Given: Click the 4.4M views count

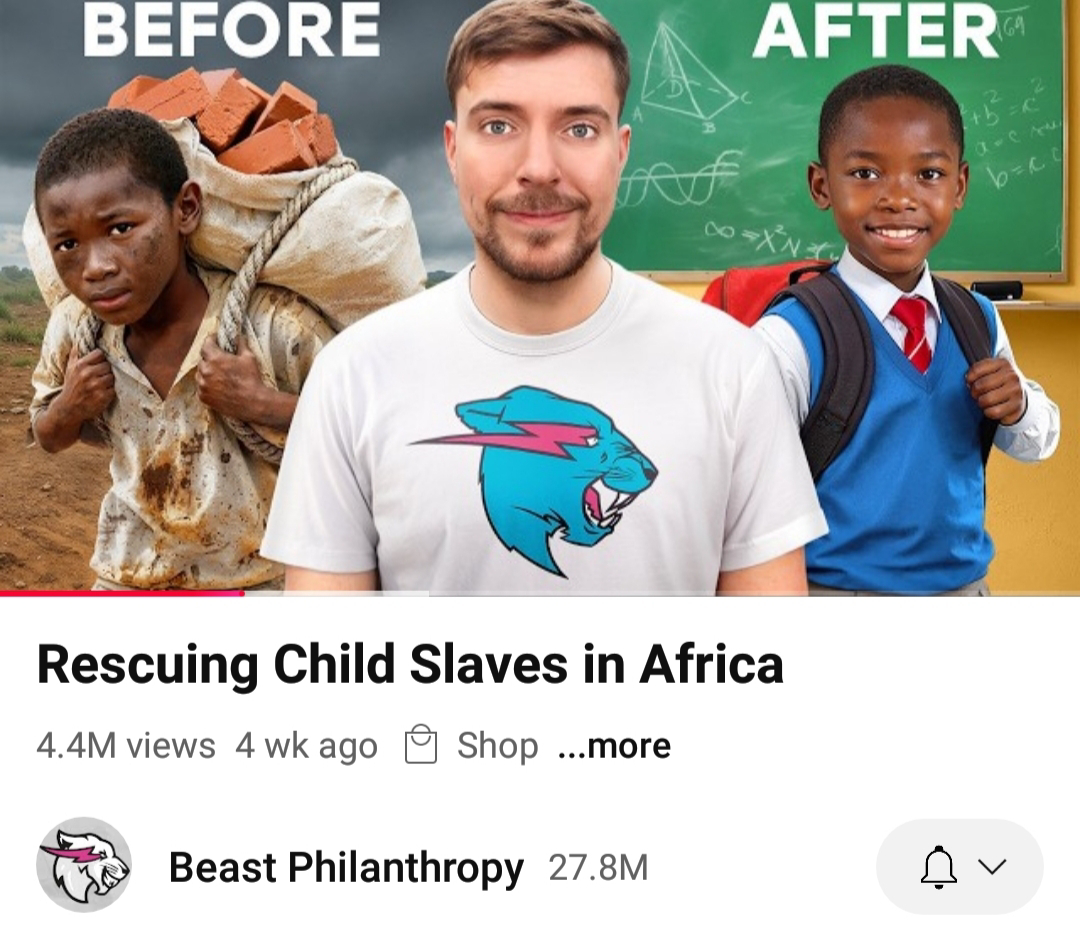Looking at the screenshot, I should pyautogui.click(x=125, y=745).
